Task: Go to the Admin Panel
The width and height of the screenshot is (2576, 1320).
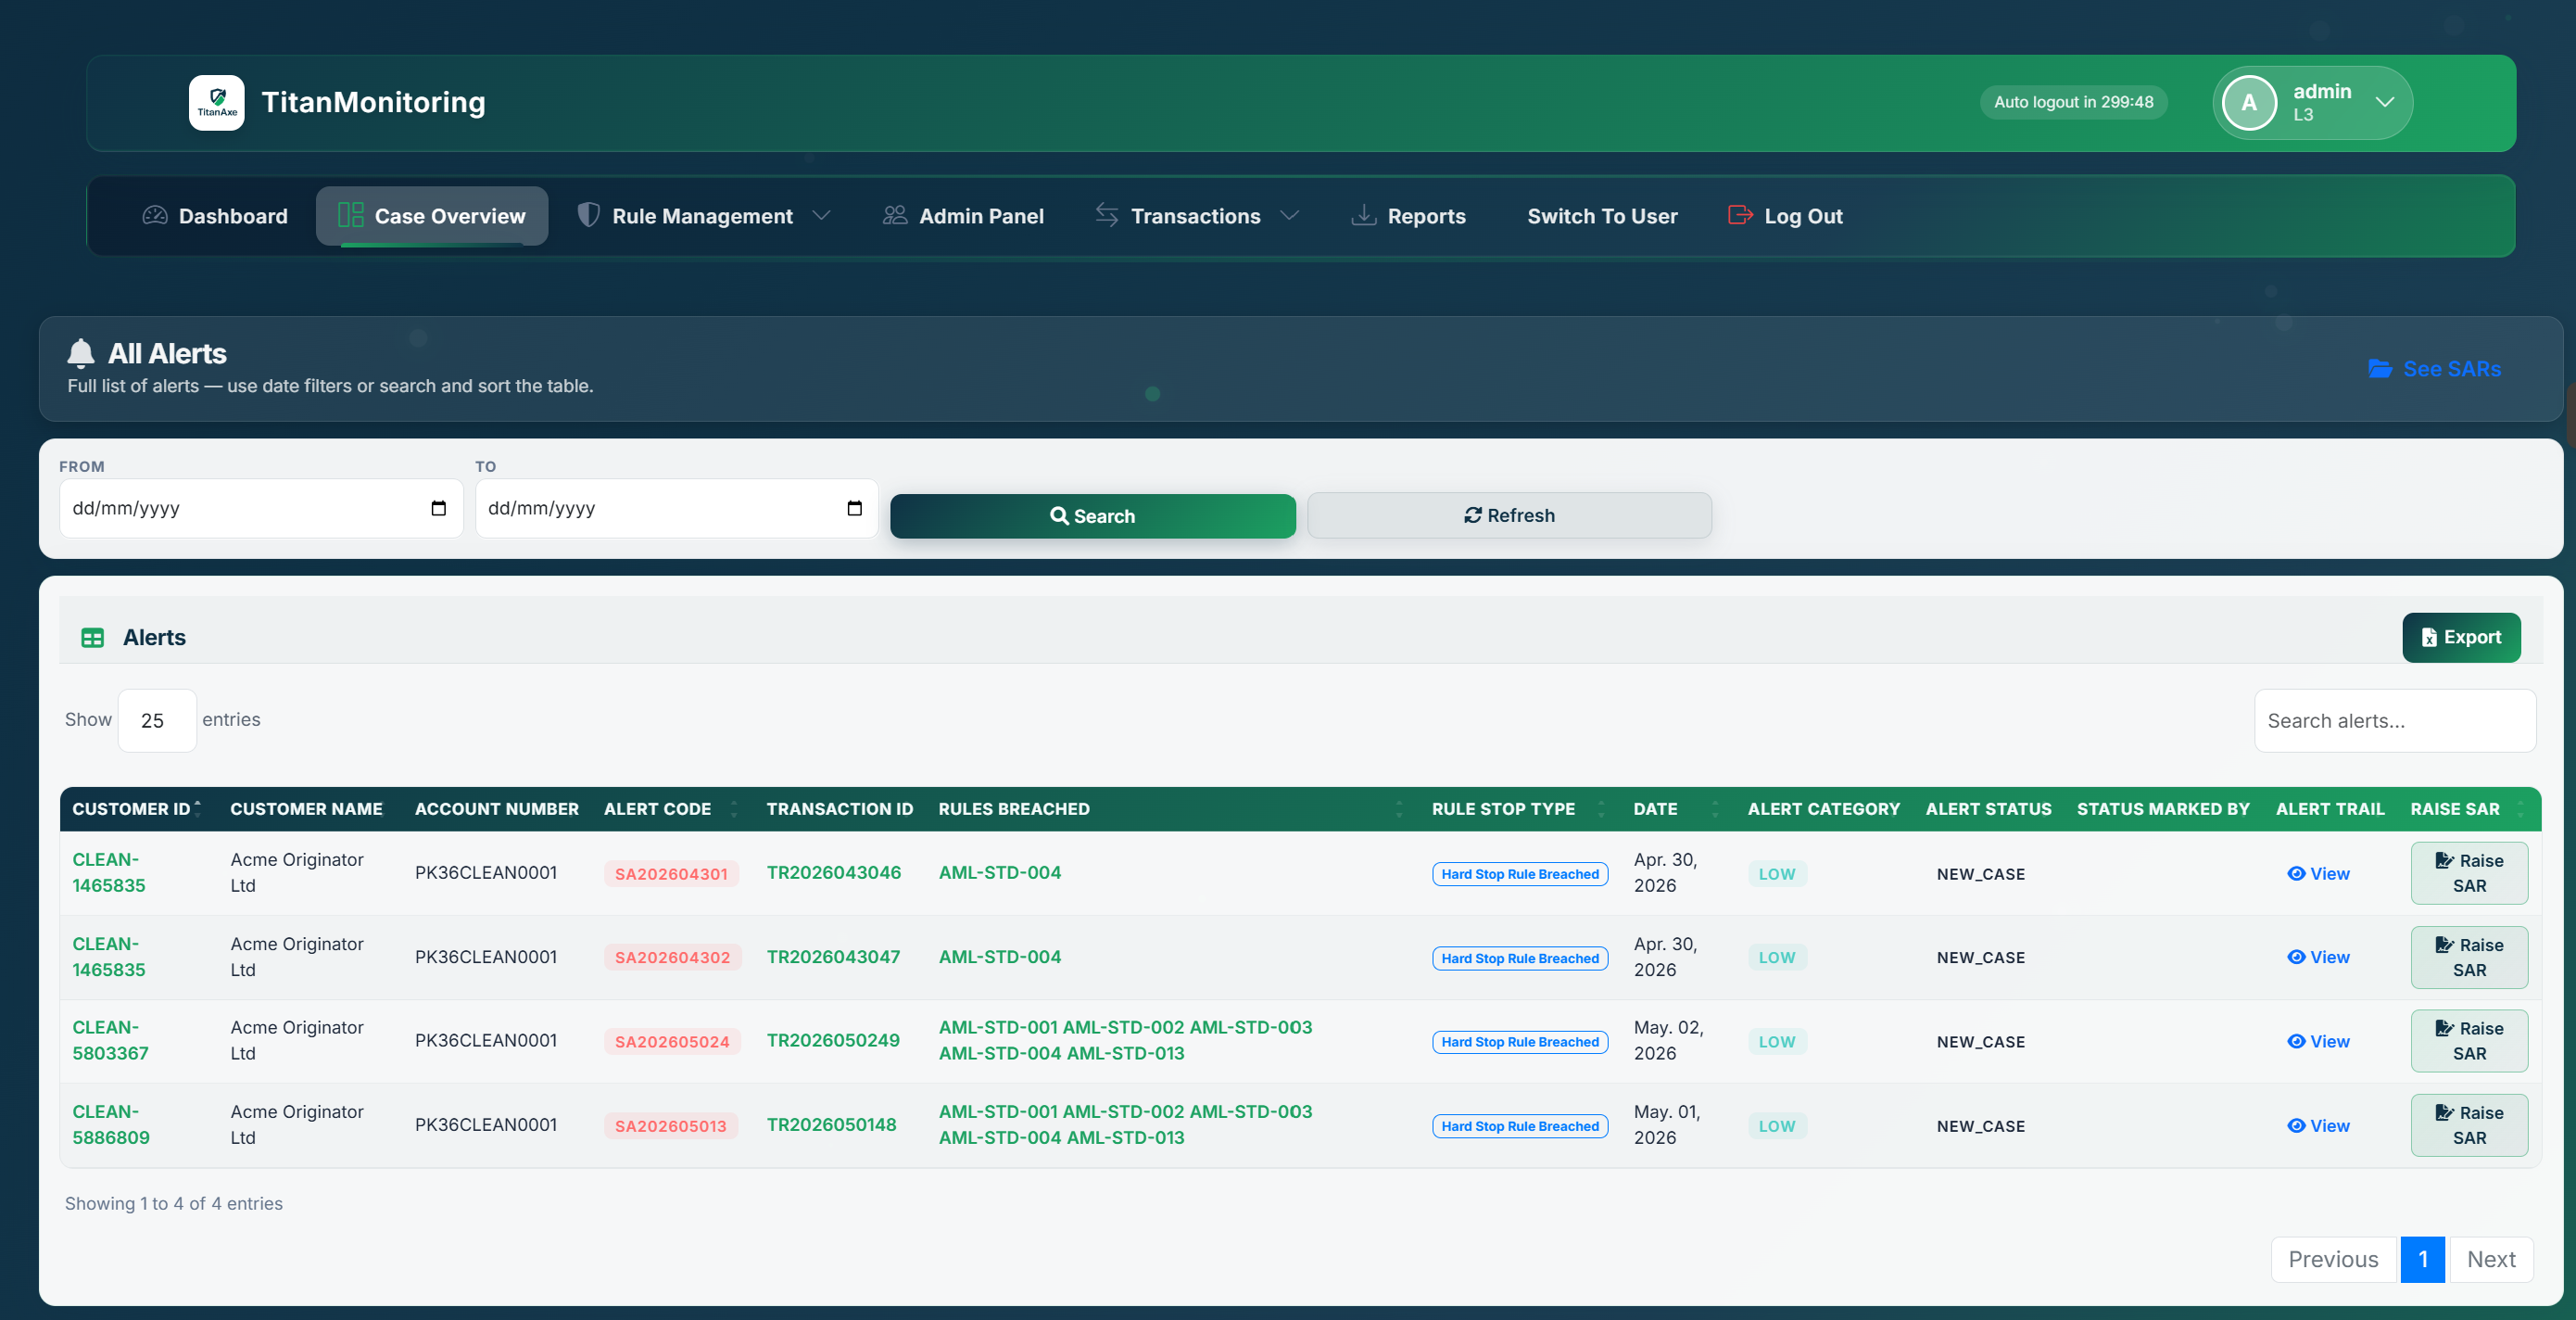Action: 963,216
